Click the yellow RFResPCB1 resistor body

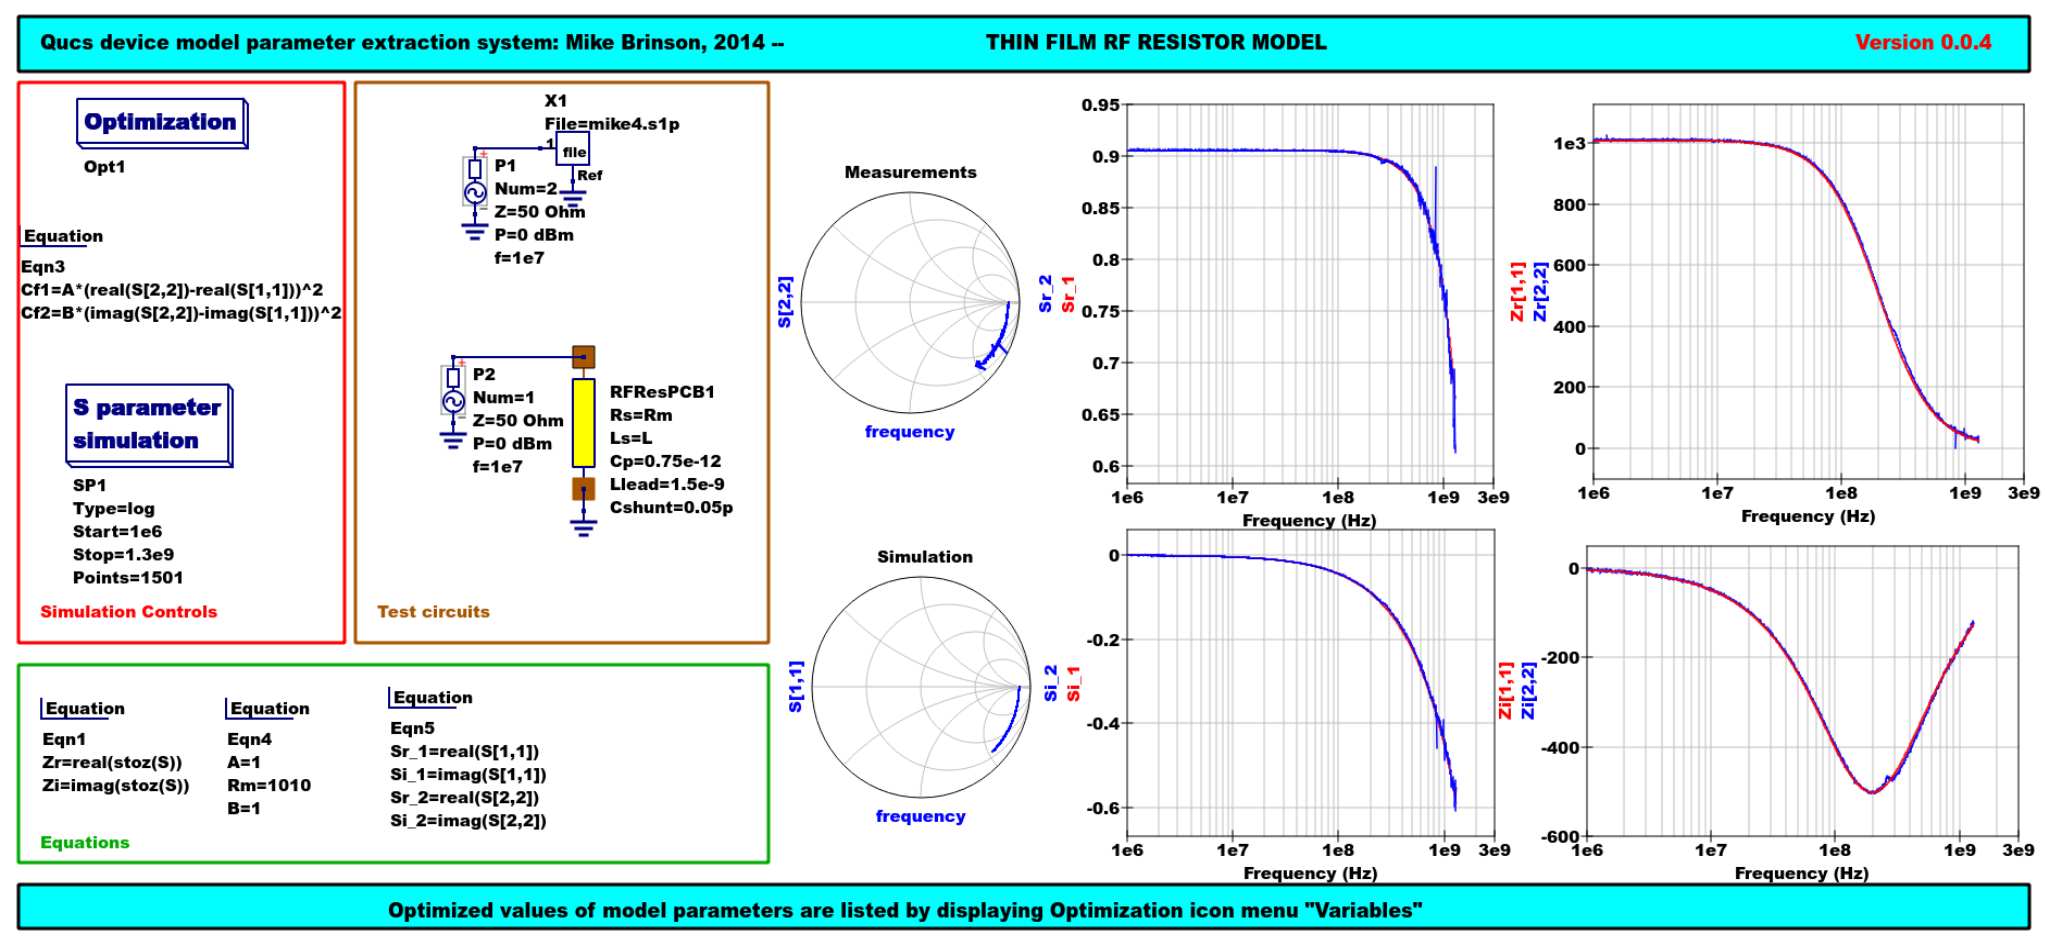(584, 423)
